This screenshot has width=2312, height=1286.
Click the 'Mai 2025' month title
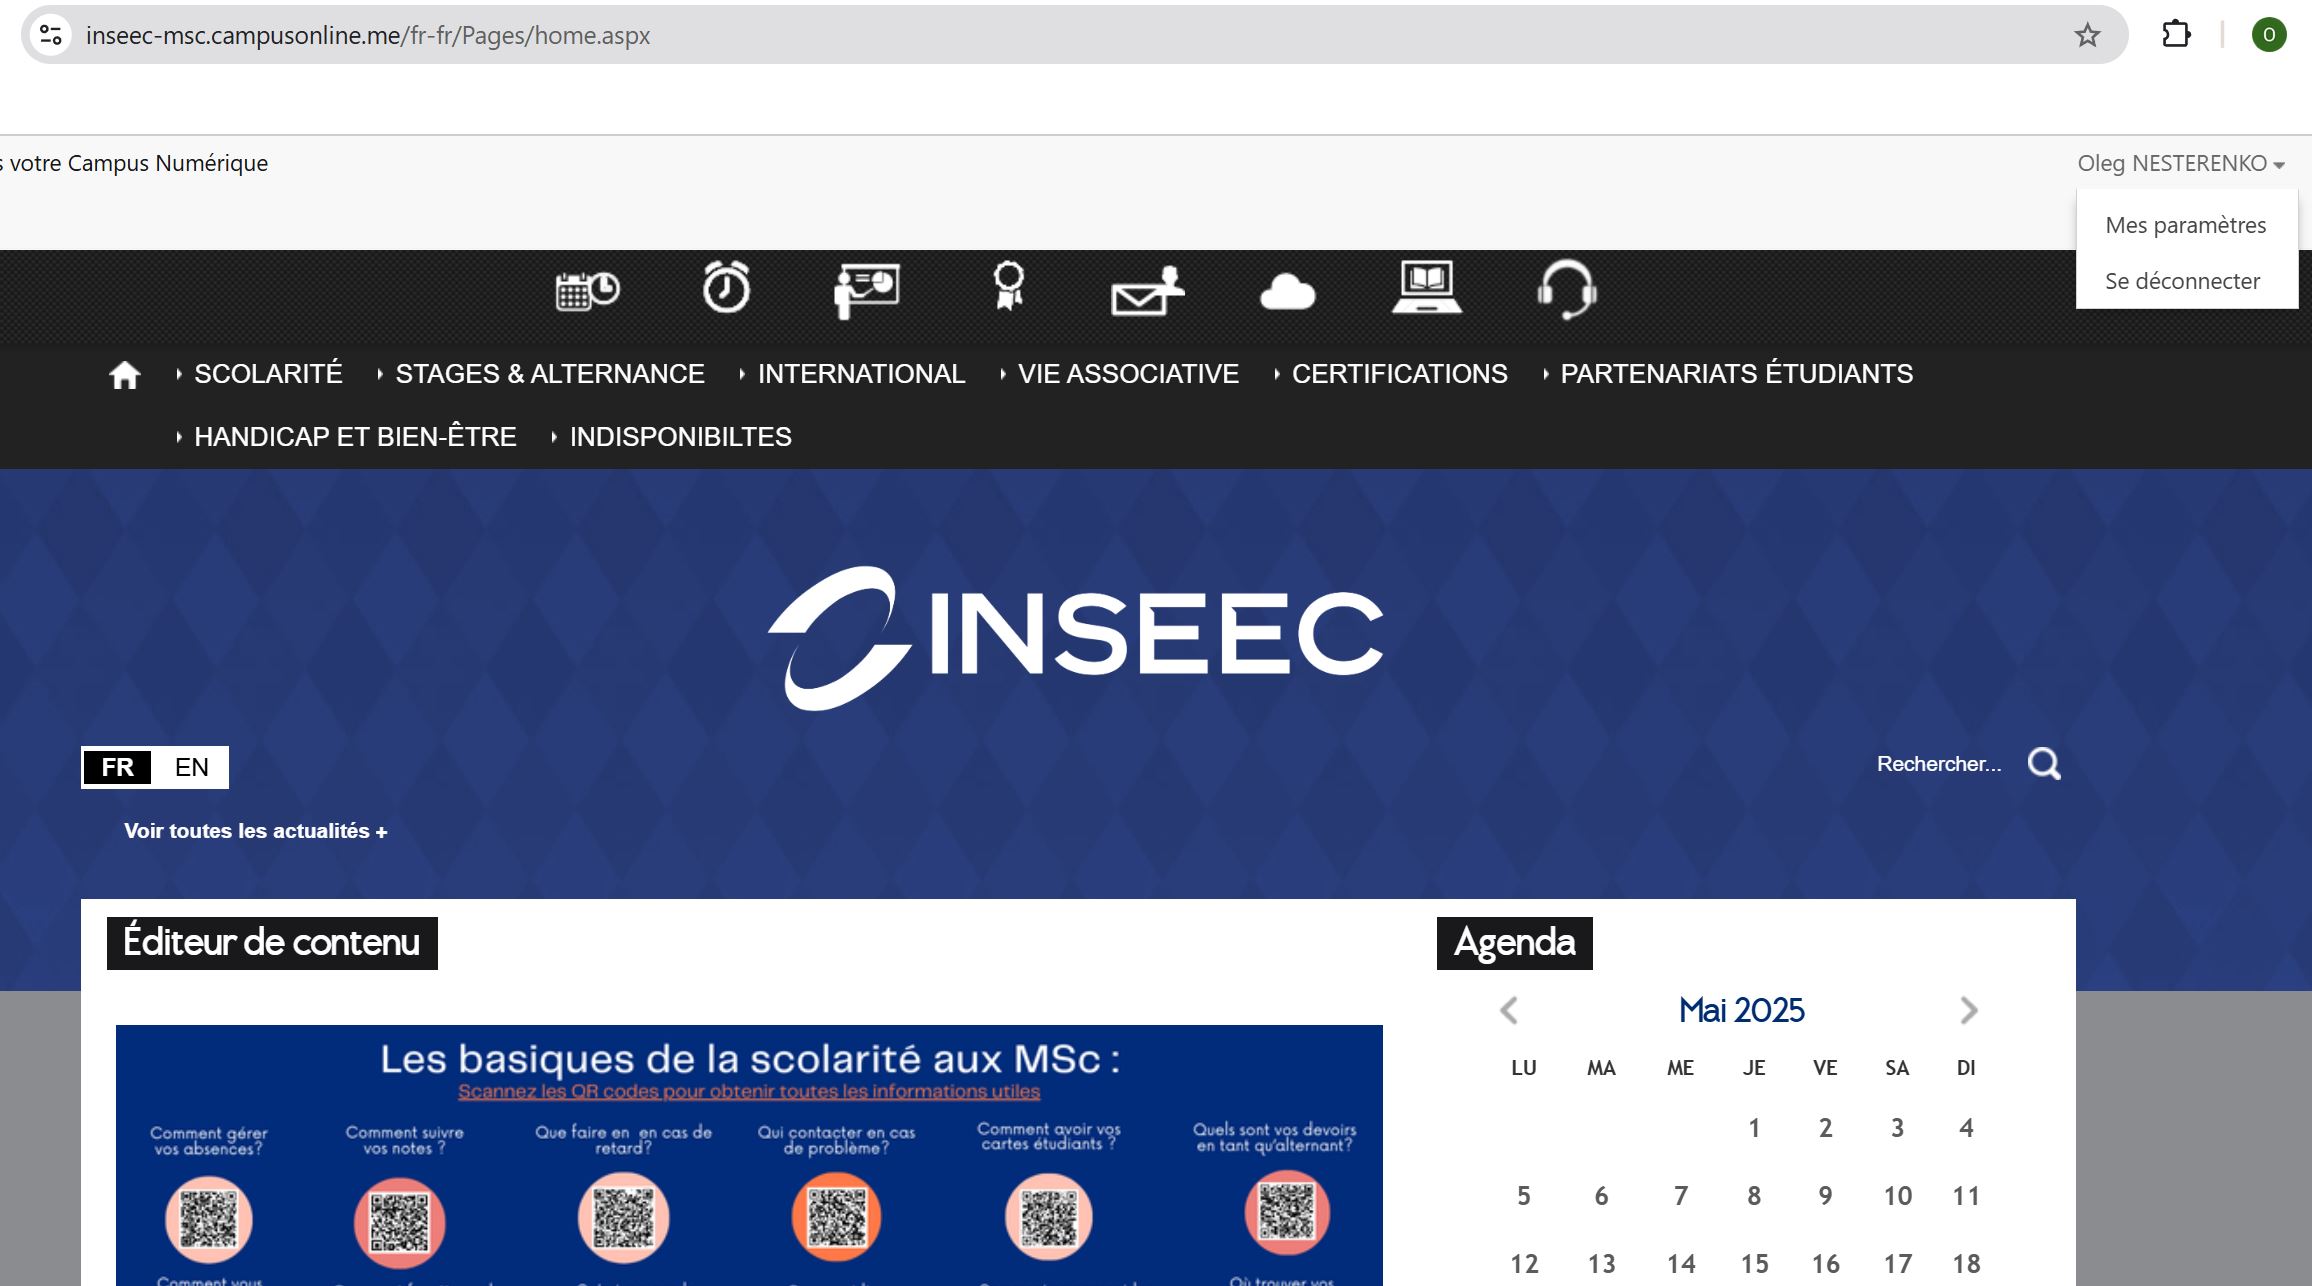point(1741,1010)
